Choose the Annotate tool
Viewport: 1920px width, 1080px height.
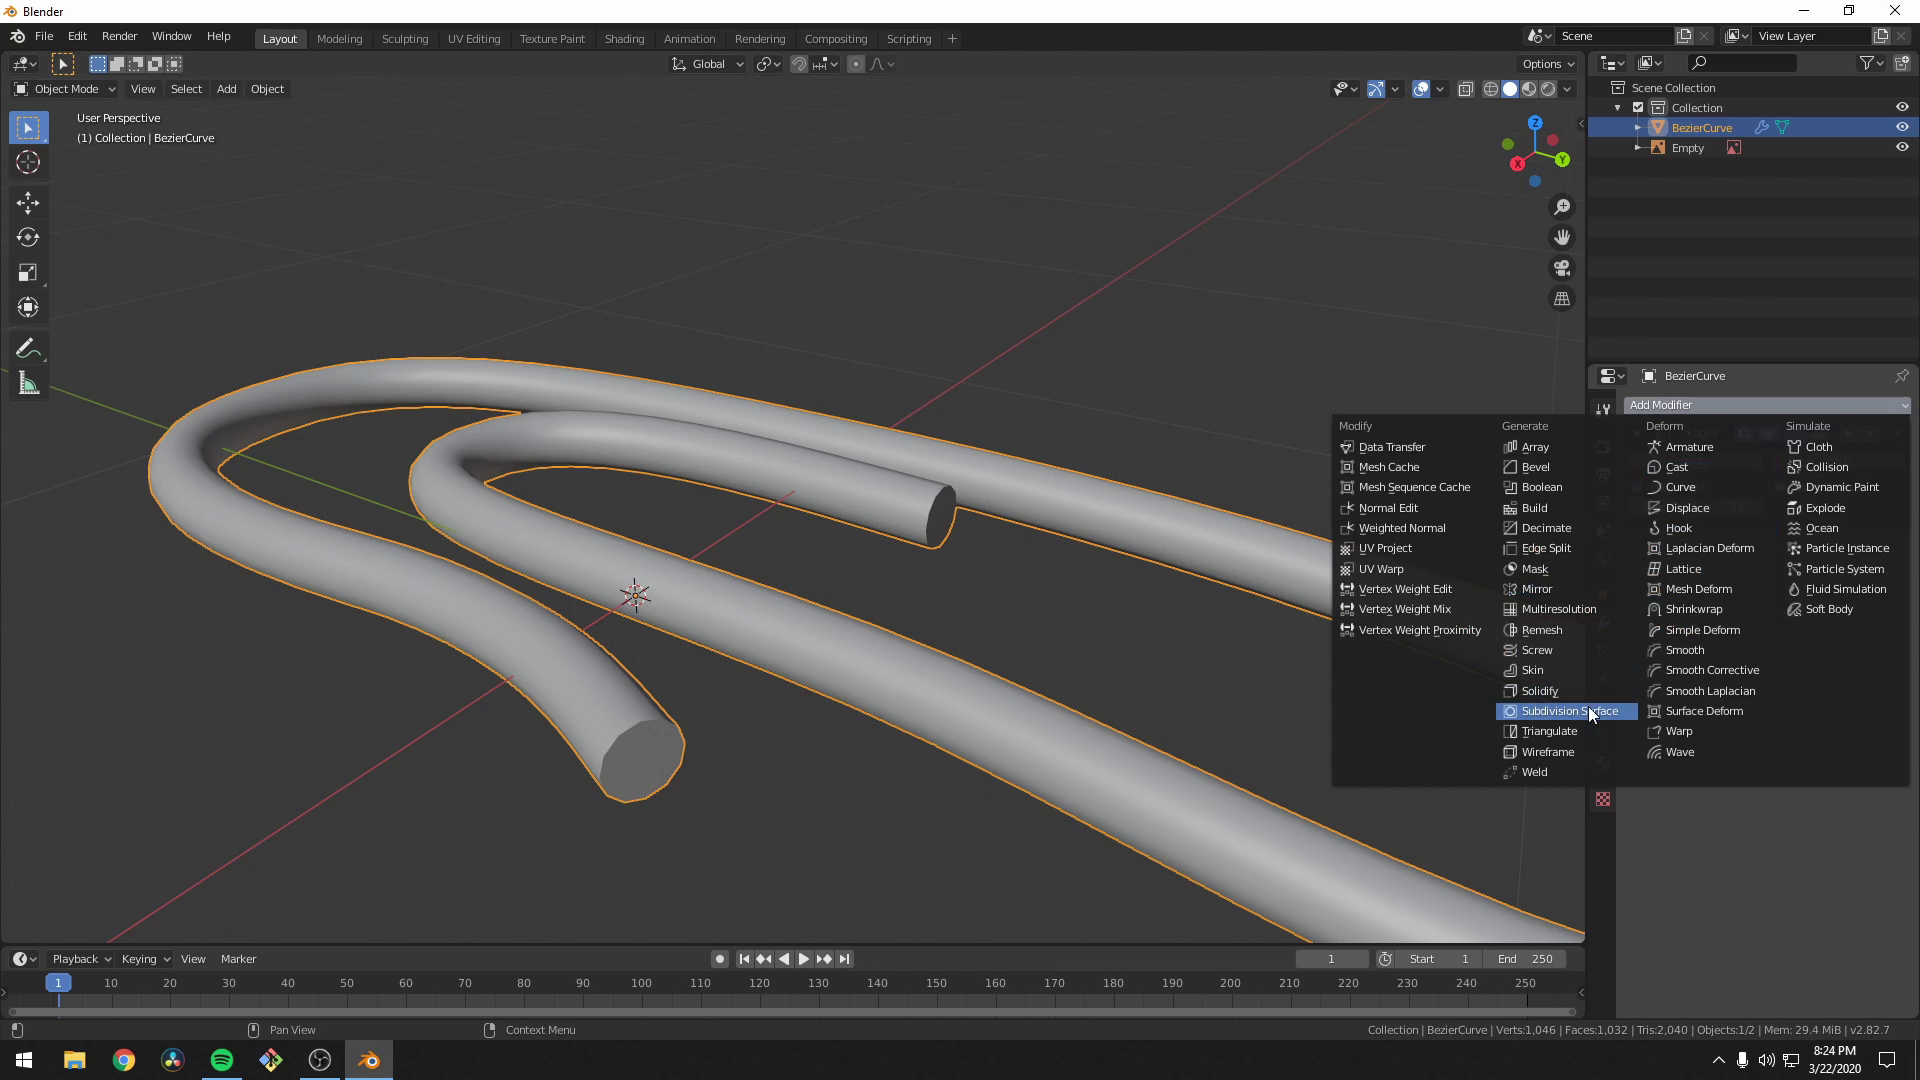[27, 347]
